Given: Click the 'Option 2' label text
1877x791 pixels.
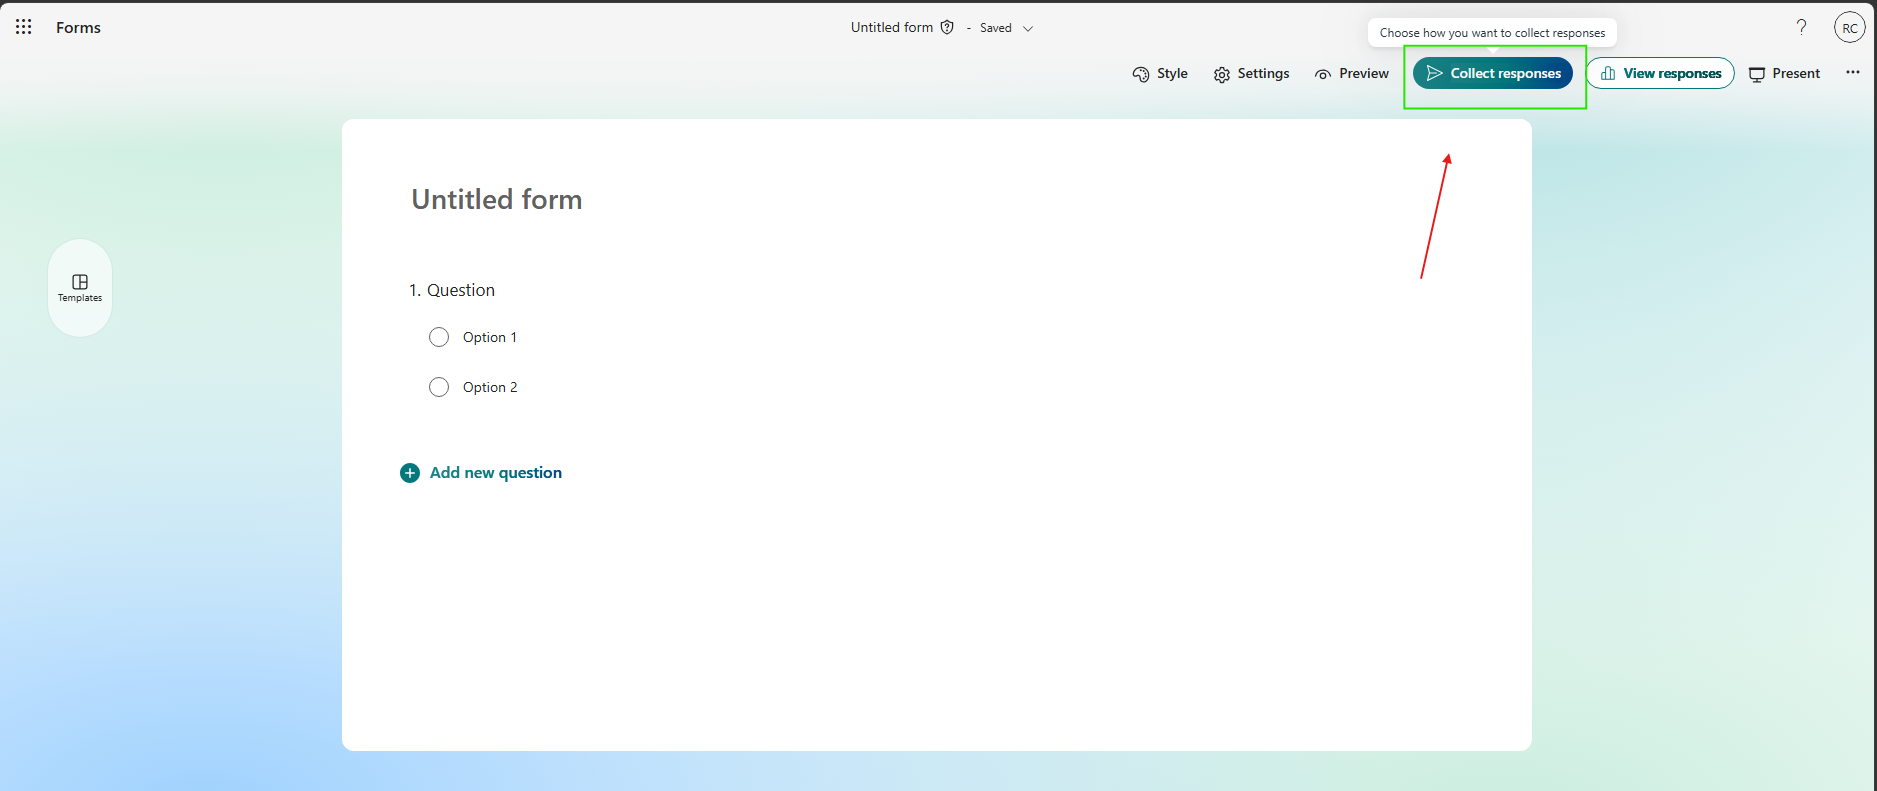Looking at the screenshot, I should click(490, 387).
